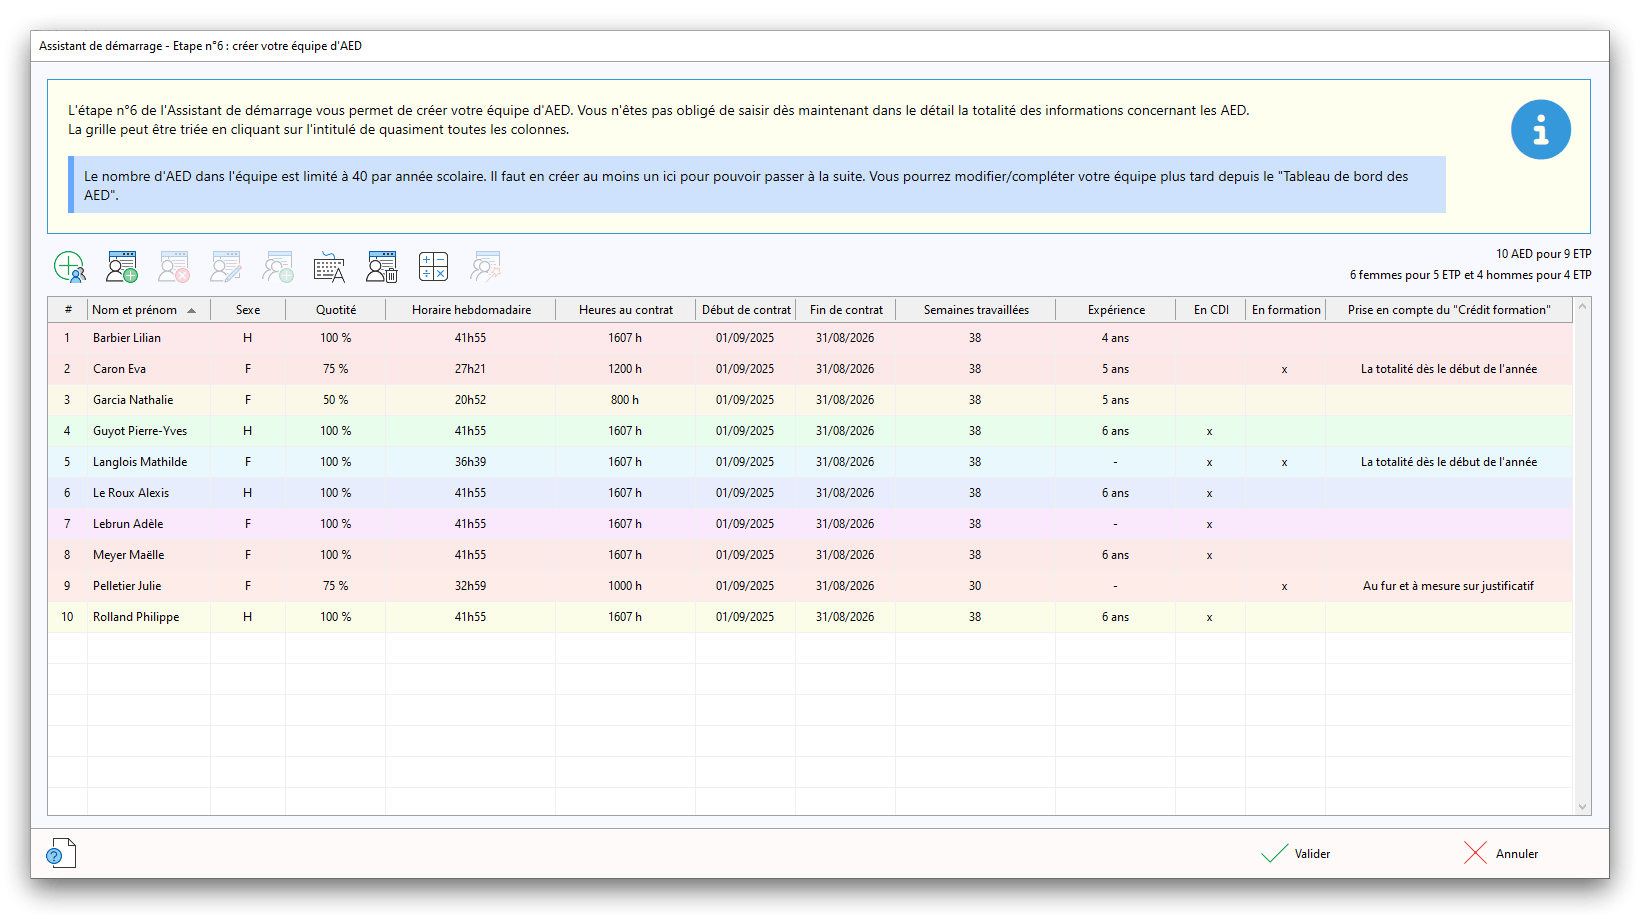
Task: Add a new AED with person-plus icon
Action: coord(122,267)
